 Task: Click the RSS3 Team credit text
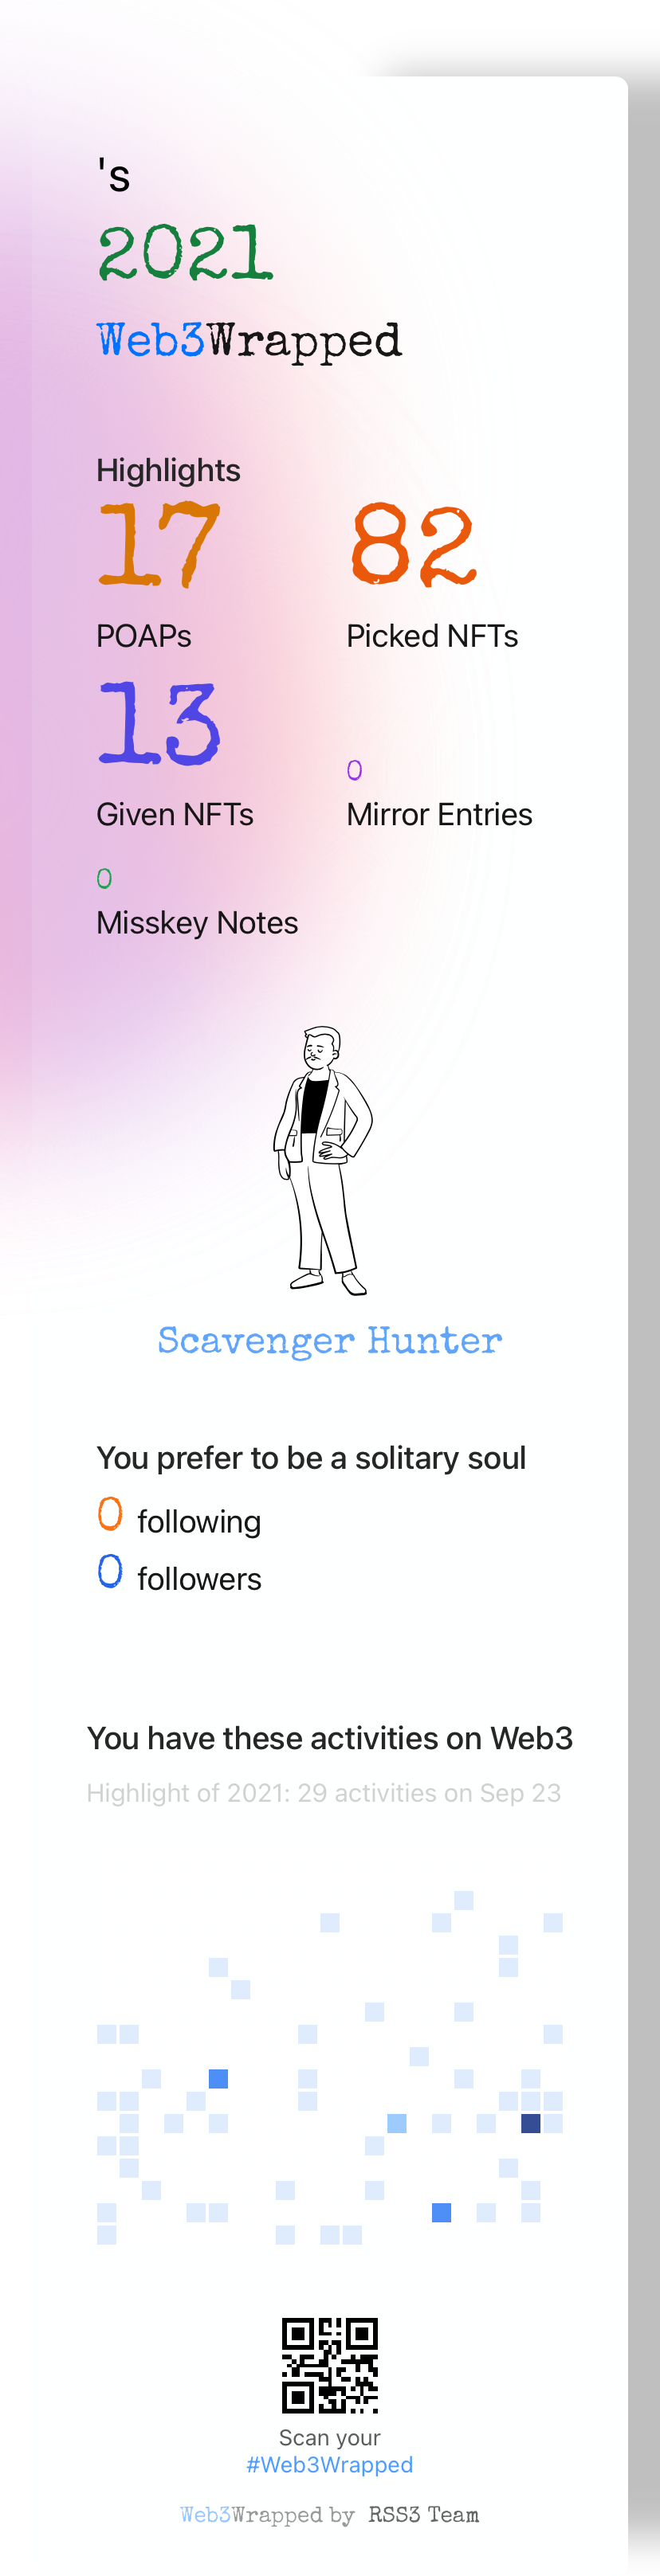(424, 2515)
